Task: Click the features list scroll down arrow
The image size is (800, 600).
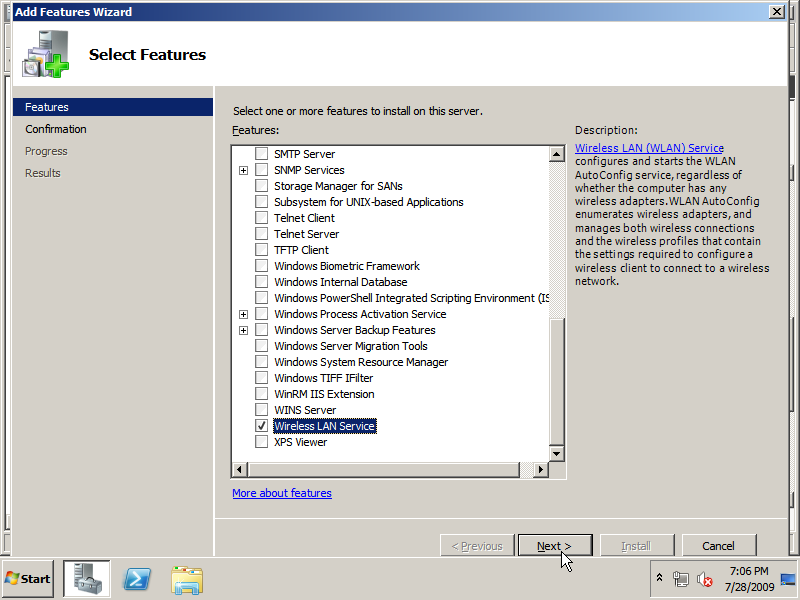Action: point(557,454)
